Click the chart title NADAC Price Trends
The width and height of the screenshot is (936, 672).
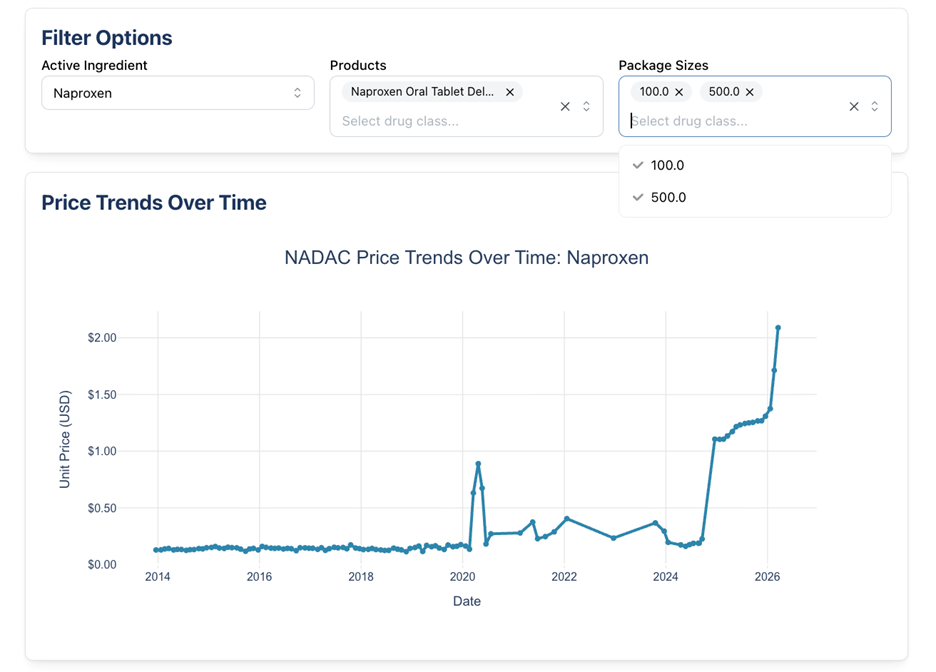[x=466, y=258]
